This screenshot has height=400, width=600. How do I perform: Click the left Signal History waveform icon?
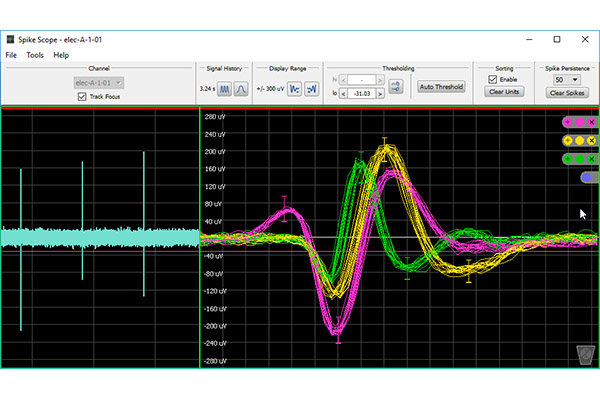tap(225, 88)
